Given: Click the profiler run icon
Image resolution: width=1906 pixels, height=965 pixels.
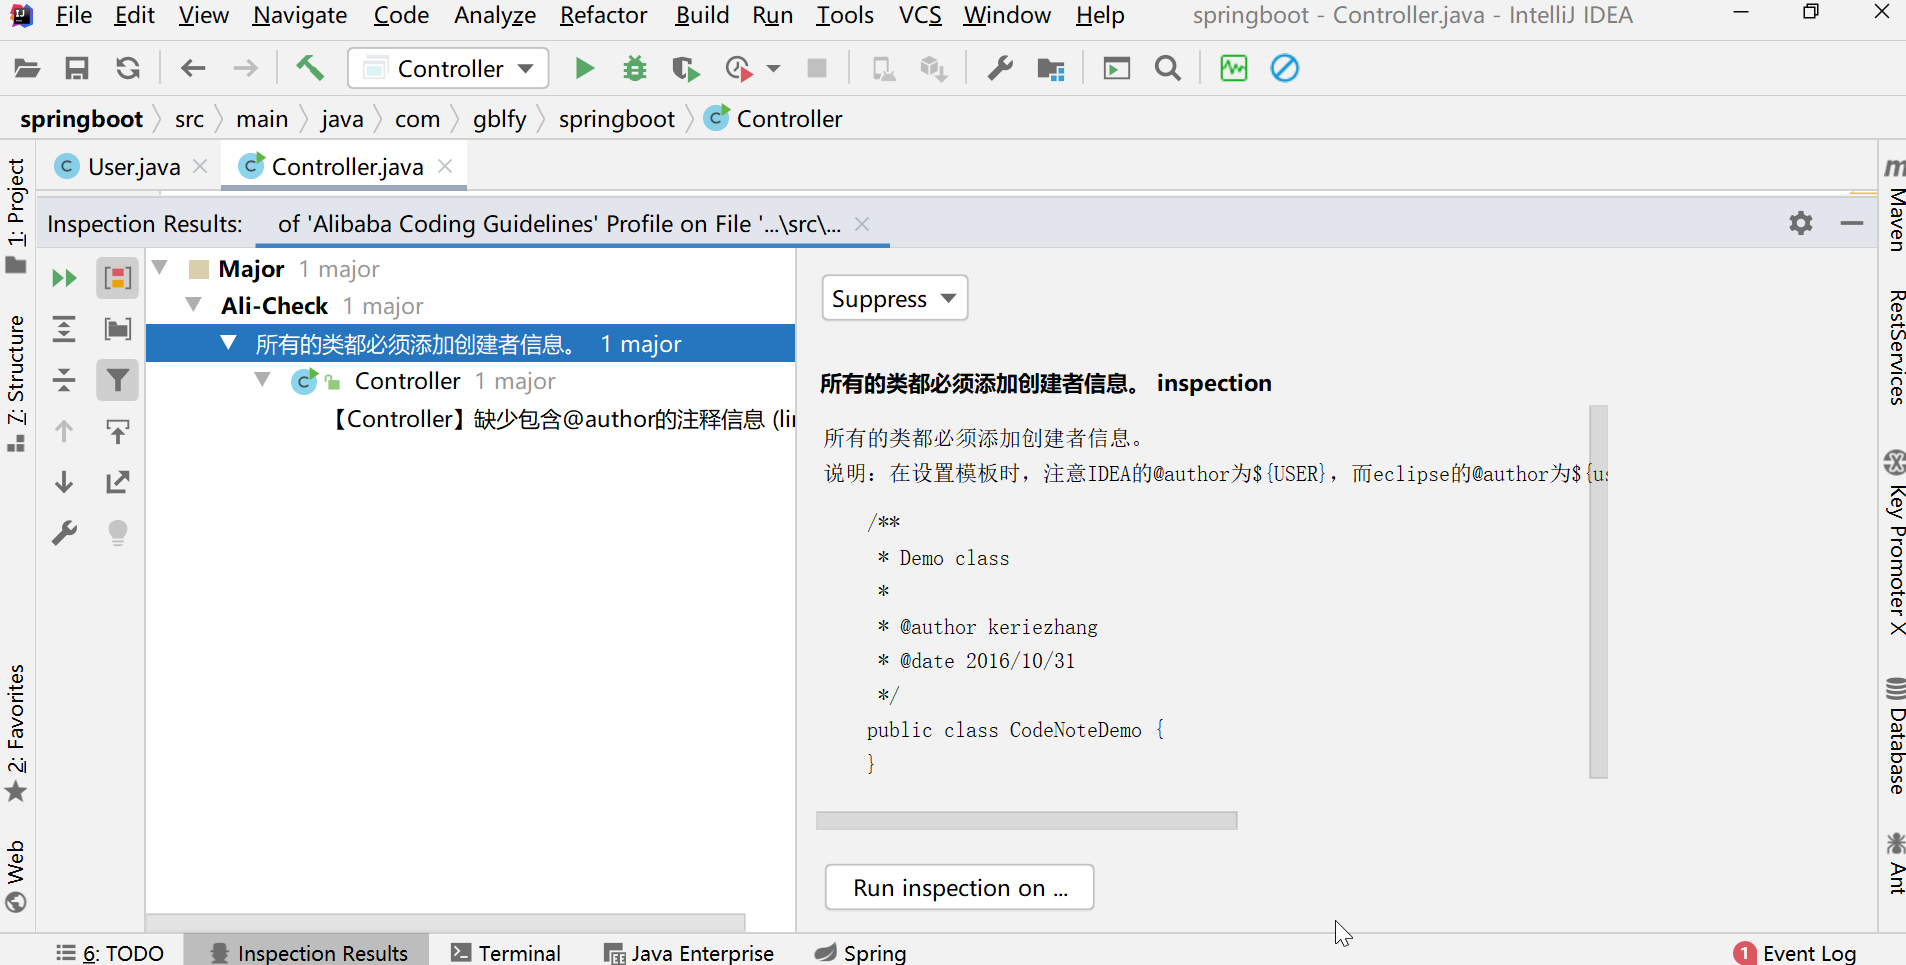Looking at the screenshot, I should tap(738, 68).
